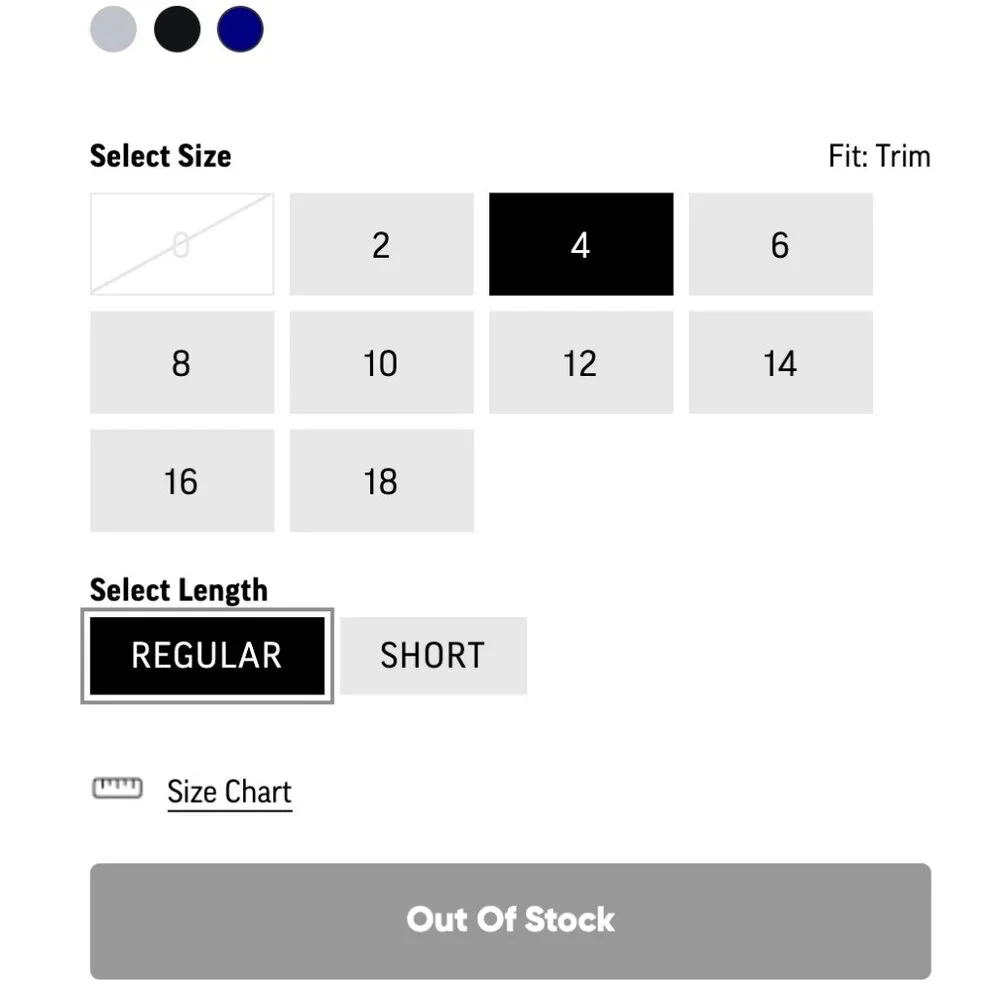Pick size 14

[780, 362]
